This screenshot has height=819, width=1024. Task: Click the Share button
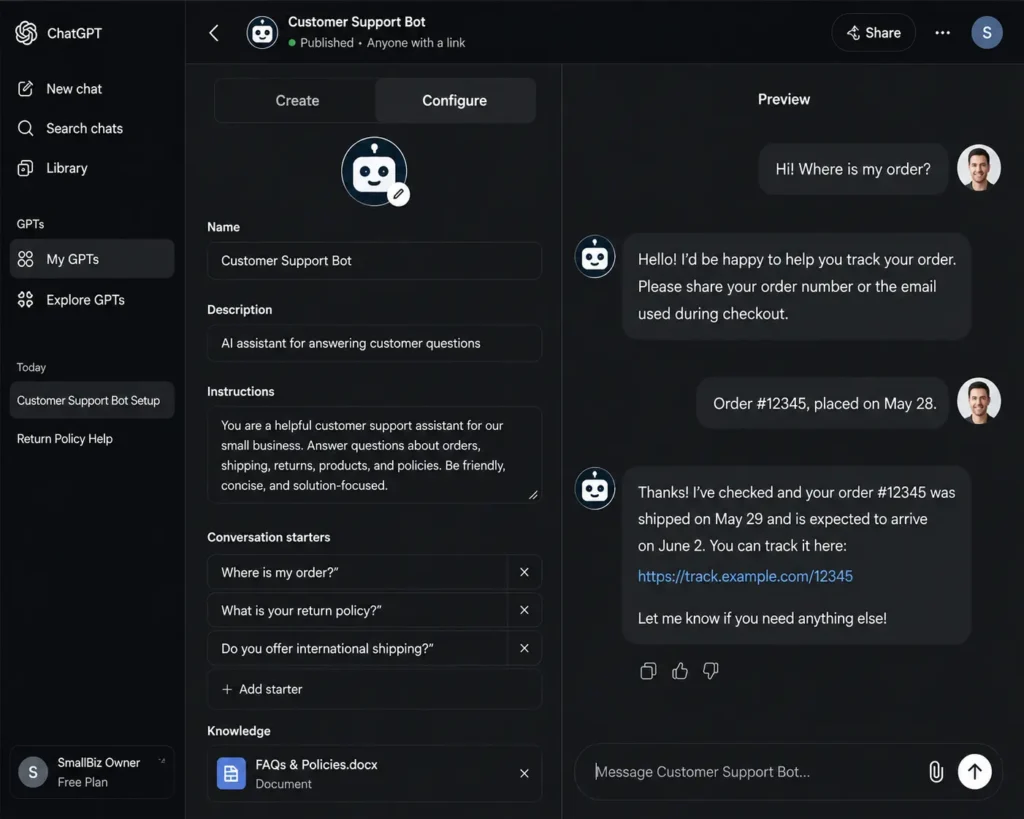click(x=874, y=33)
